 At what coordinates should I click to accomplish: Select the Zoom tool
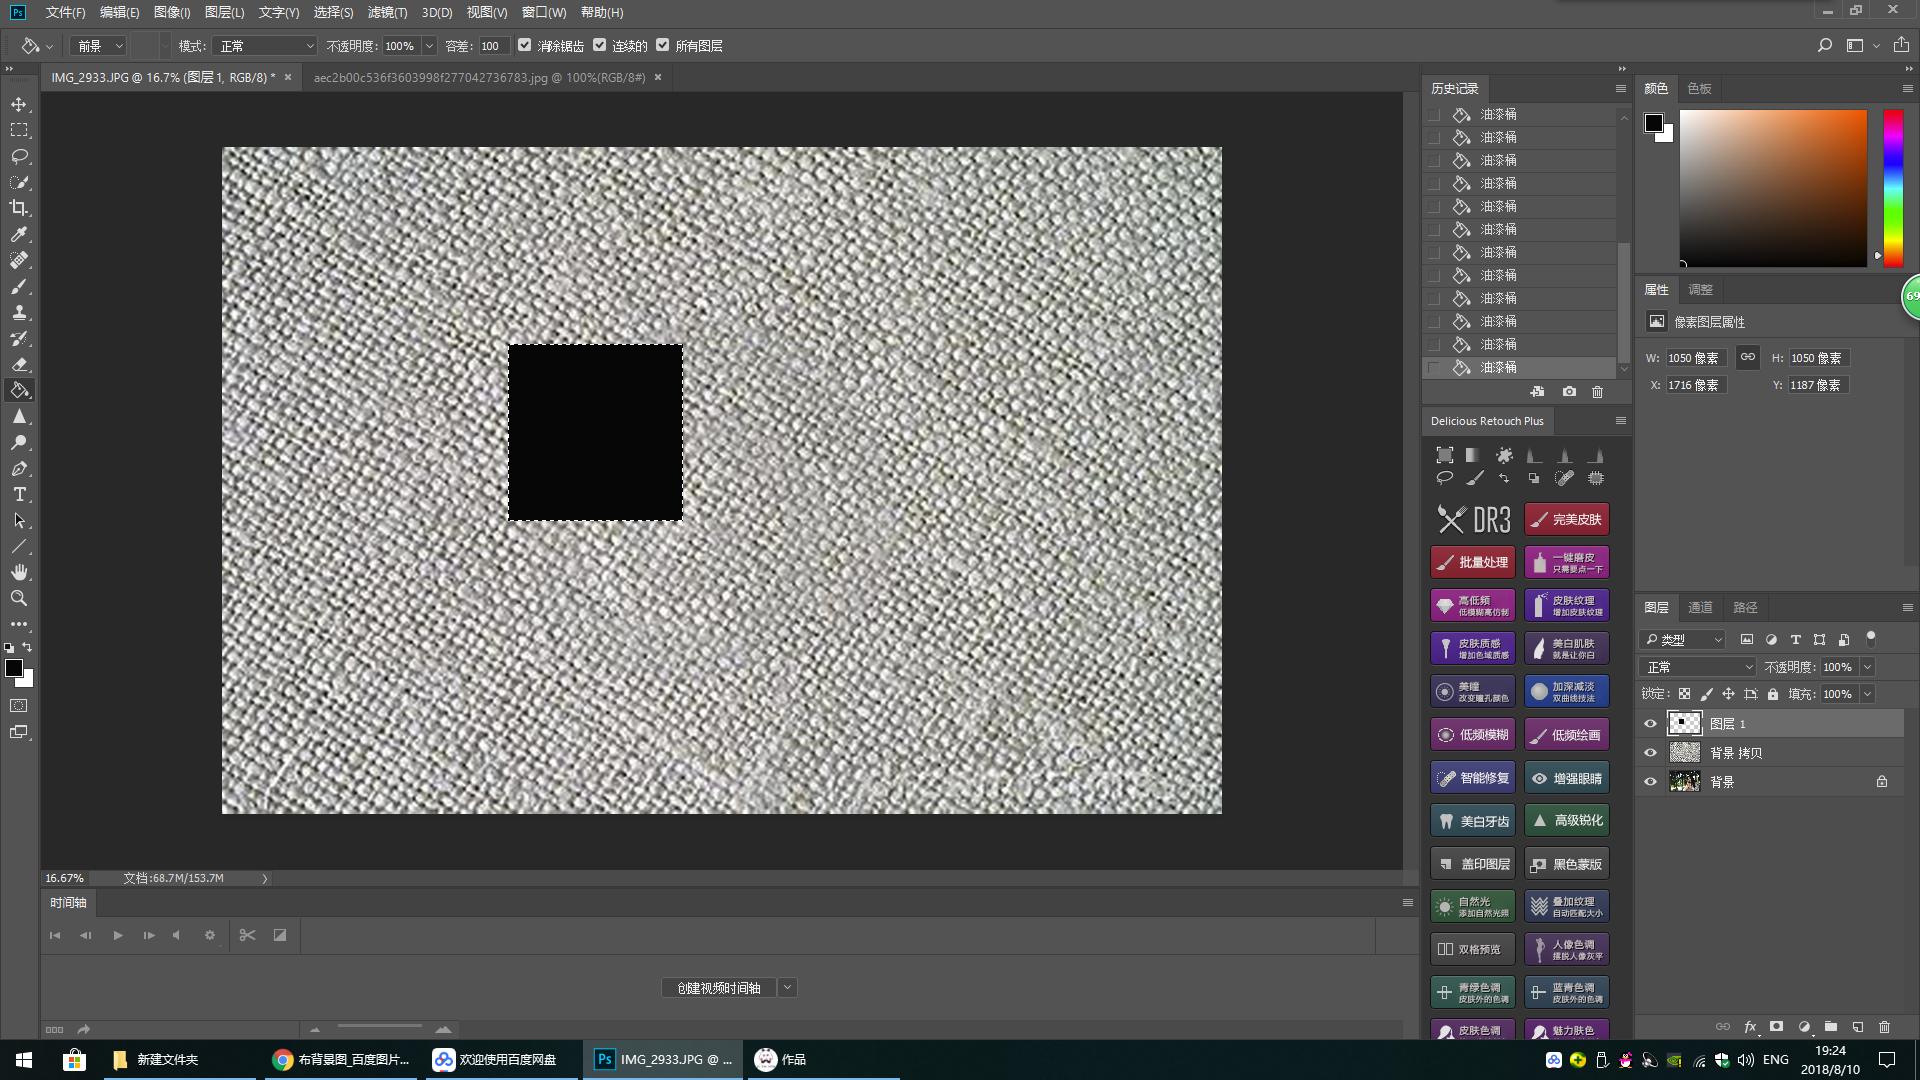(19, 598)
